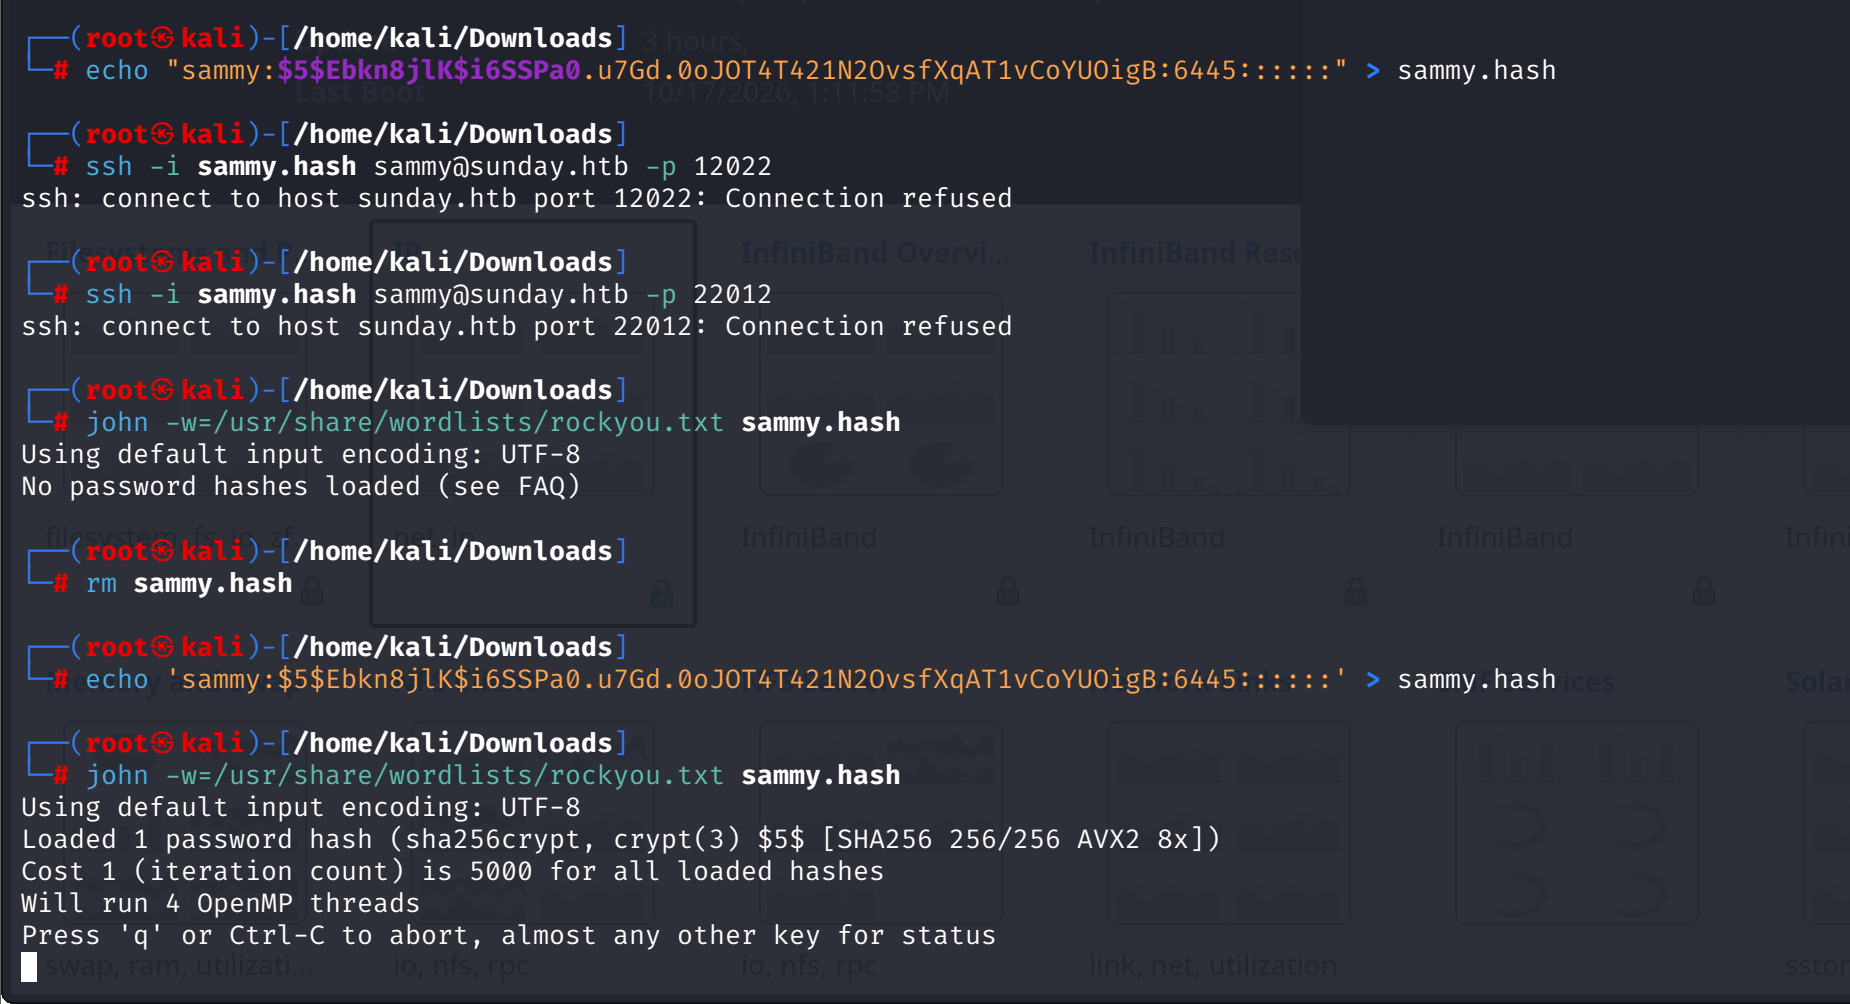The height and width of the screenshot is (1004, 1850).
Task: Select 'port 22012: Connection refused' error line
Action: pyautogui.click(x=517, y=327)
